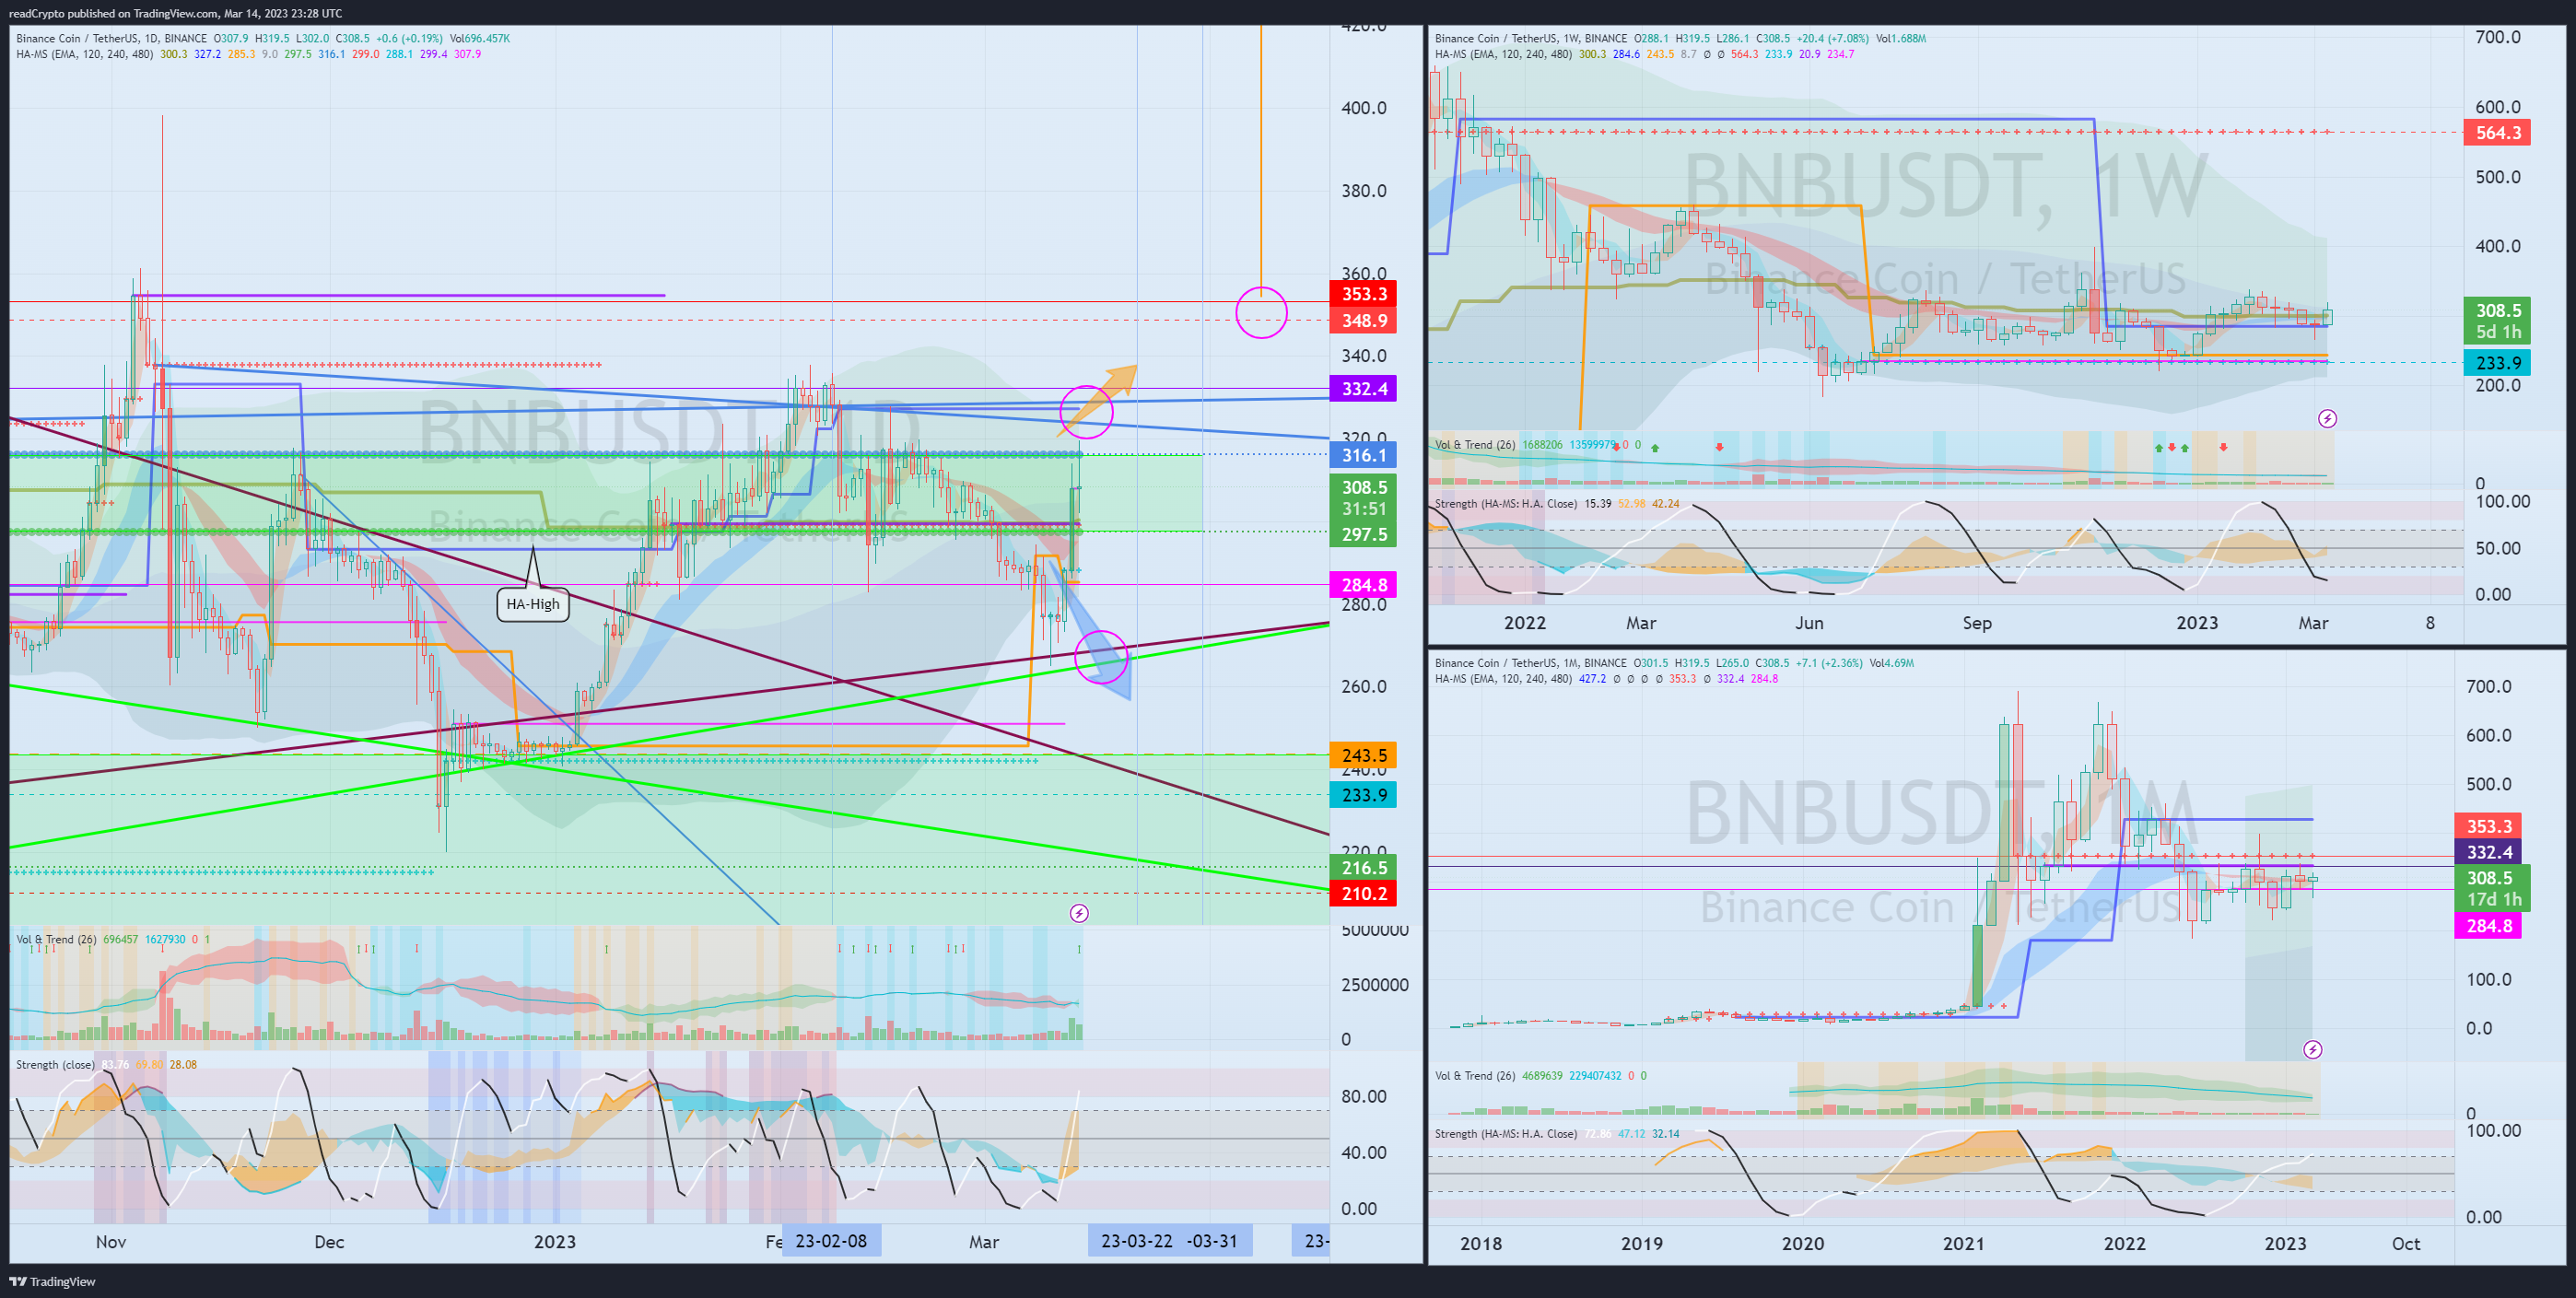Click the TradingView logo at bottom left
The image size is (2576, 1298).
tap(52, 1281)
